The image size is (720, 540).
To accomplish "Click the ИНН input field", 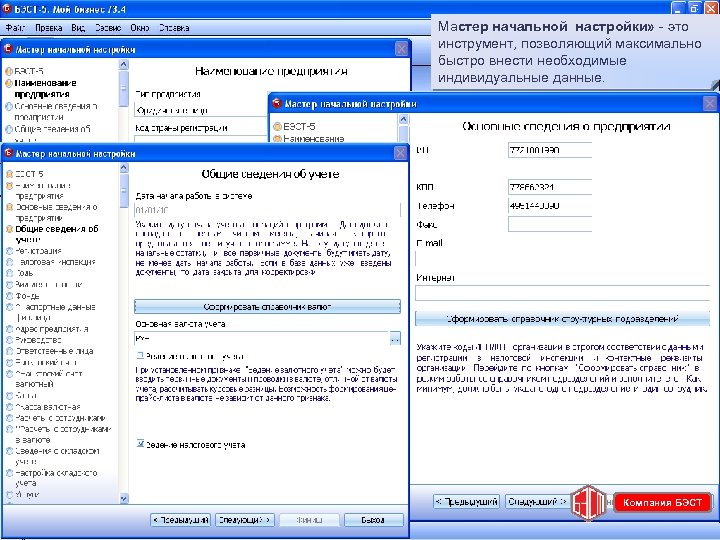I will click(x=550, y=150).
